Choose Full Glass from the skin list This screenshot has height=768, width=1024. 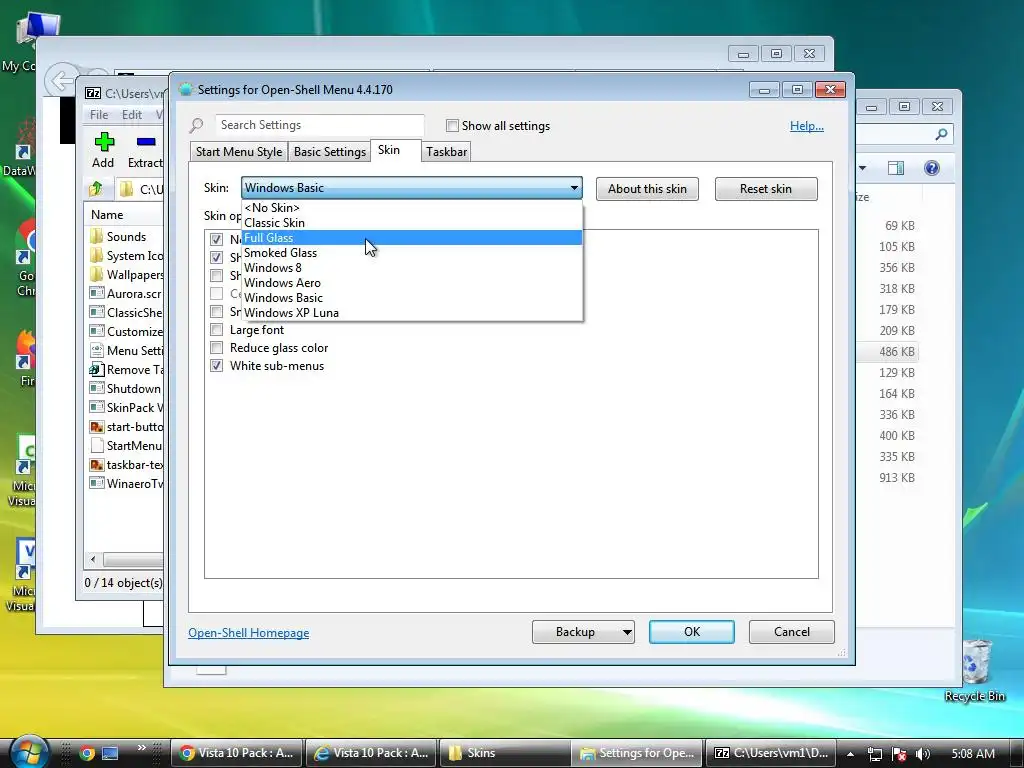pos(411,238)
